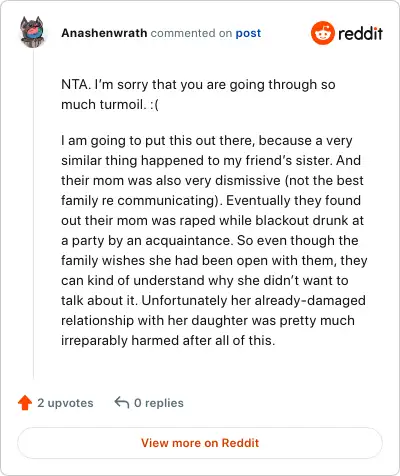The image size is (400, 476).
Task: Open Anashenwrath's avatar image
Action: point(32,32)
